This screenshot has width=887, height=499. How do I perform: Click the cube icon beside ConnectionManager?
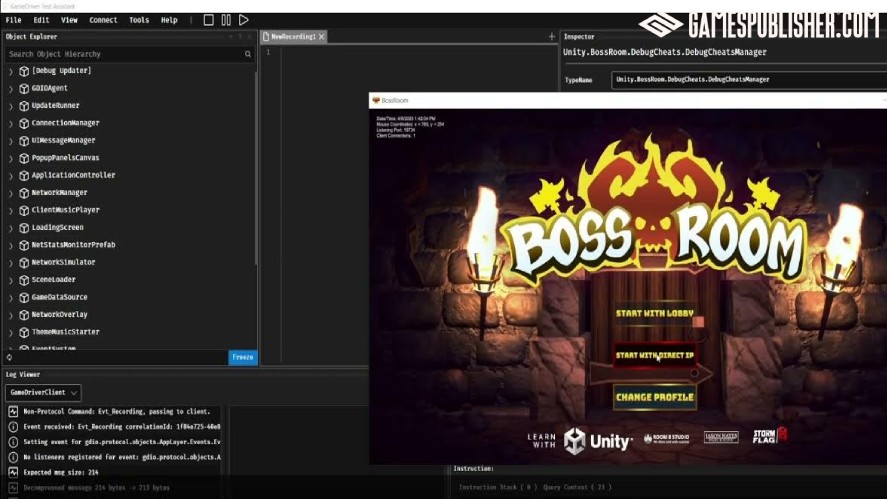[24, 123]
